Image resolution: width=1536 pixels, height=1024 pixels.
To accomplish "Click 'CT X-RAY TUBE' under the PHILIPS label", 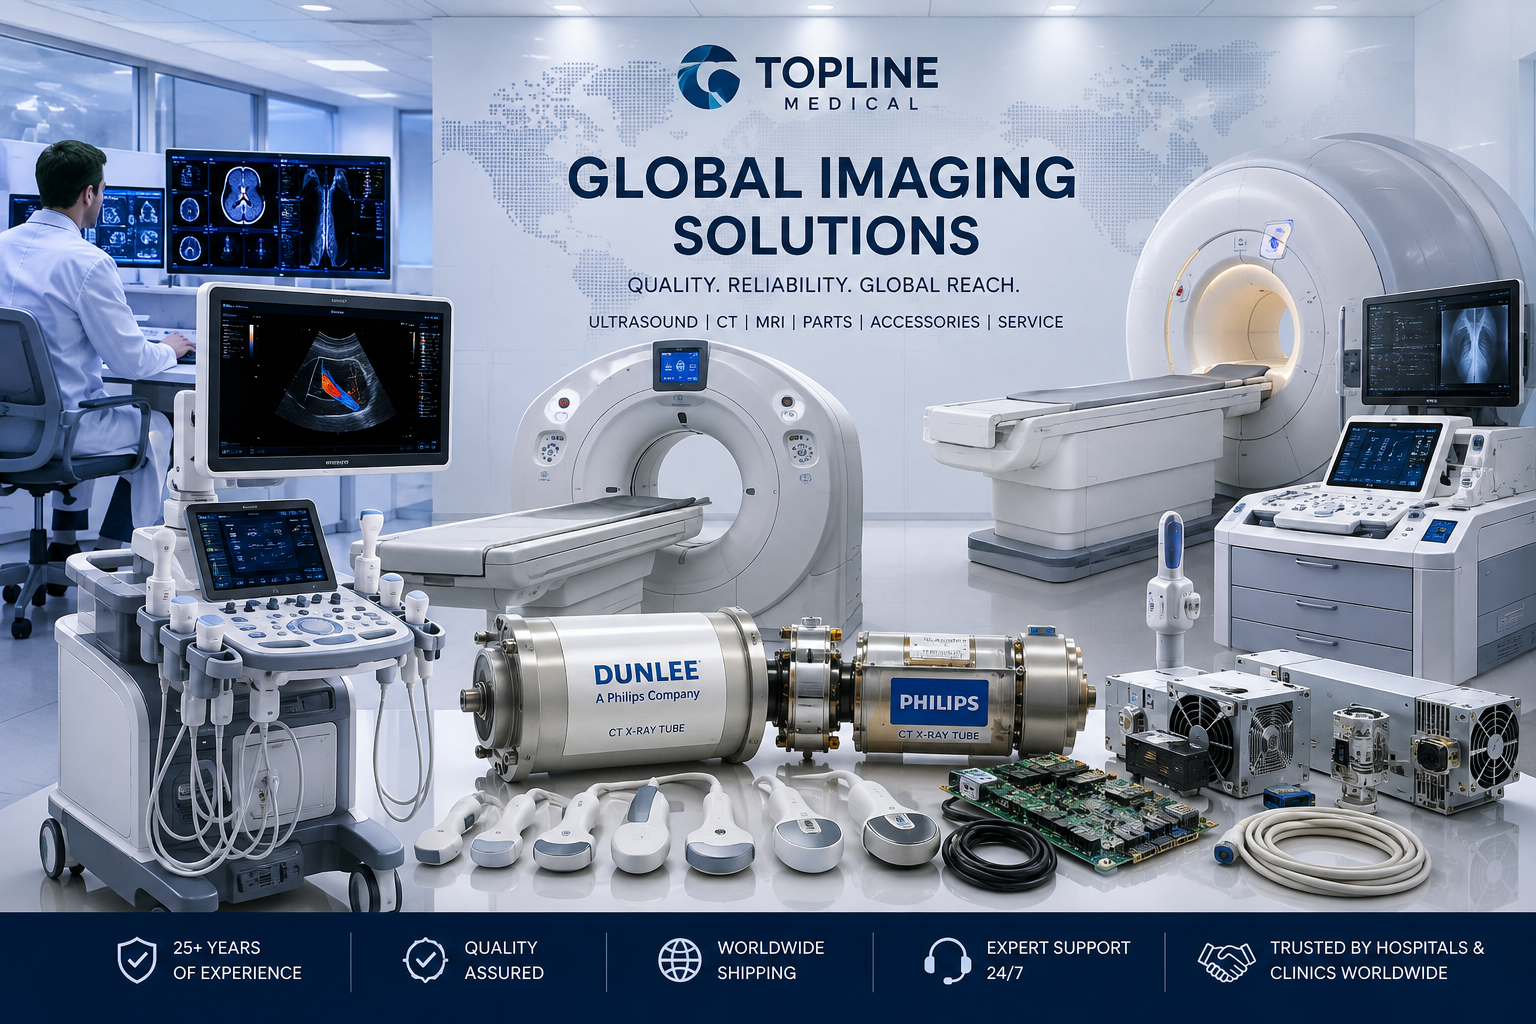I will tap(938, 735).
